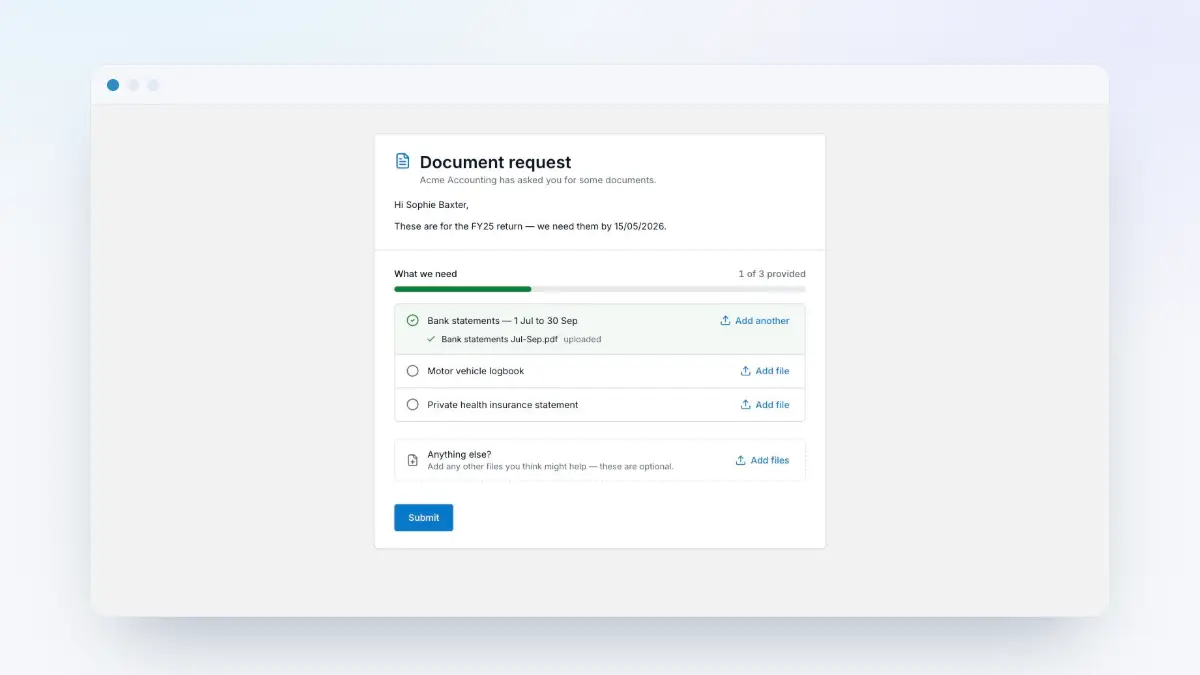The image size is (1200, 675).
Task: Click Add file for Private health insurance statement
Action: pyautogui.click(x=765, y=405)
